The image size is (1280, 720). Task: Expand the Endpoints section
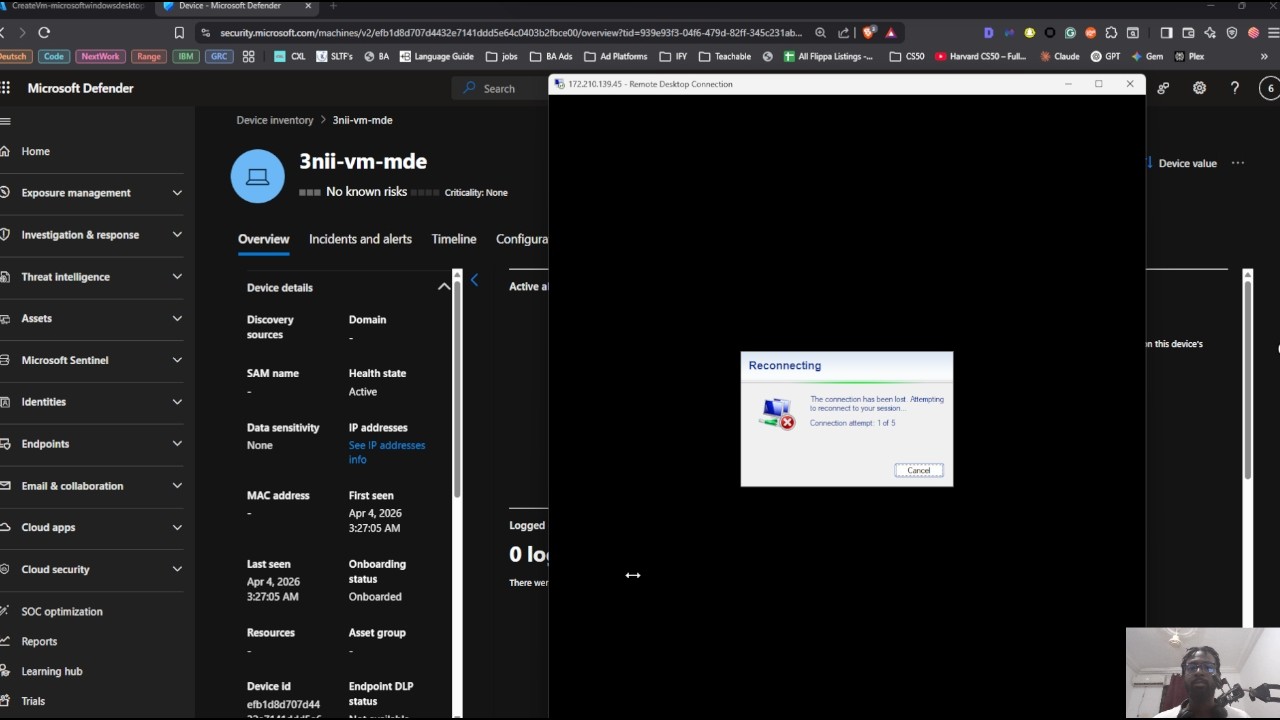(177, 444)
